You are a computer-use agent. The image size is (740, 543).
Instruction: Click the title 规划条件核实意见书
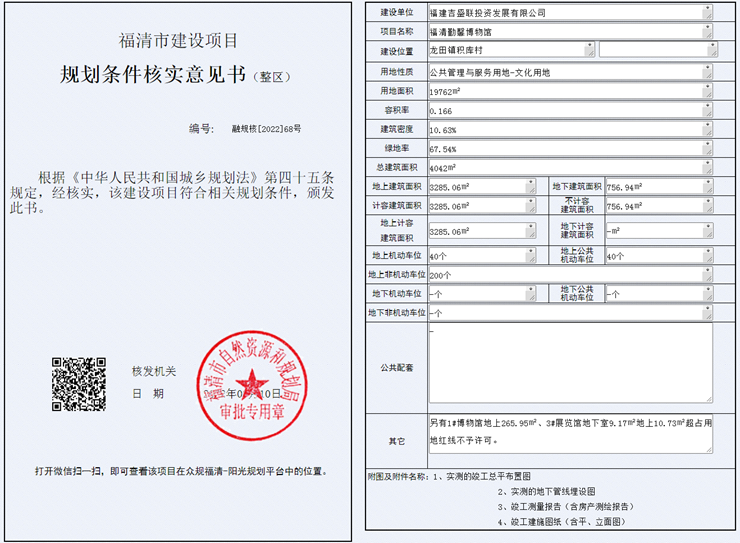[x=153, y=75]
